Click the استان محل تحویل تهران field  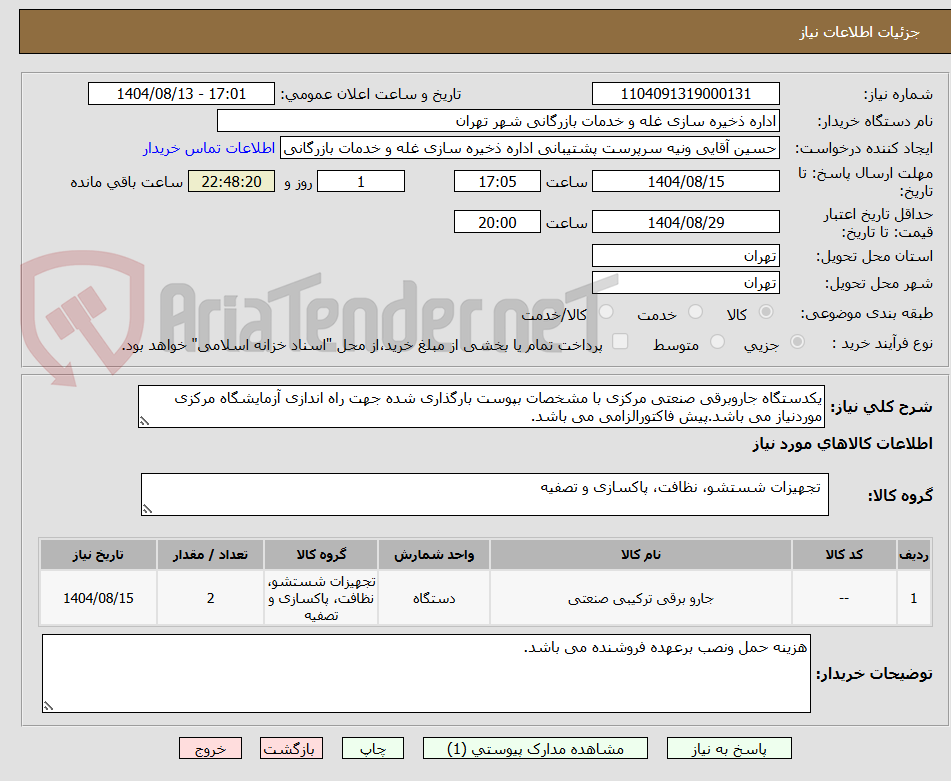click(686, 255)
